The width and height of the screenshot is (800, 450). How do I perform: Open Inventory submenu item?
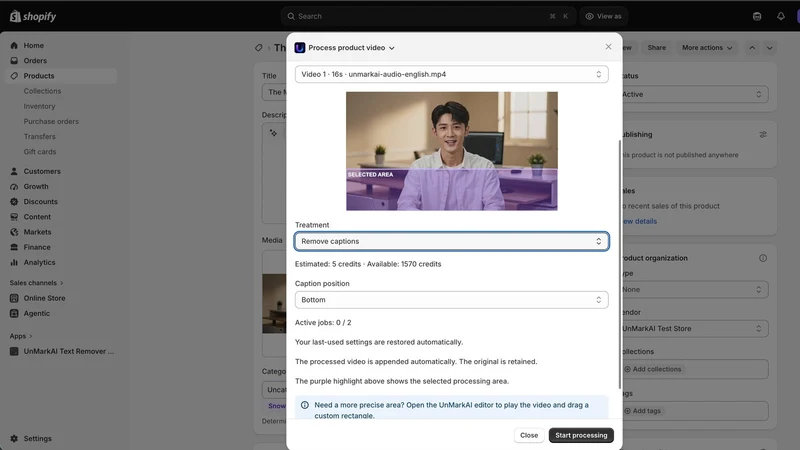click(x=39, y=106)
